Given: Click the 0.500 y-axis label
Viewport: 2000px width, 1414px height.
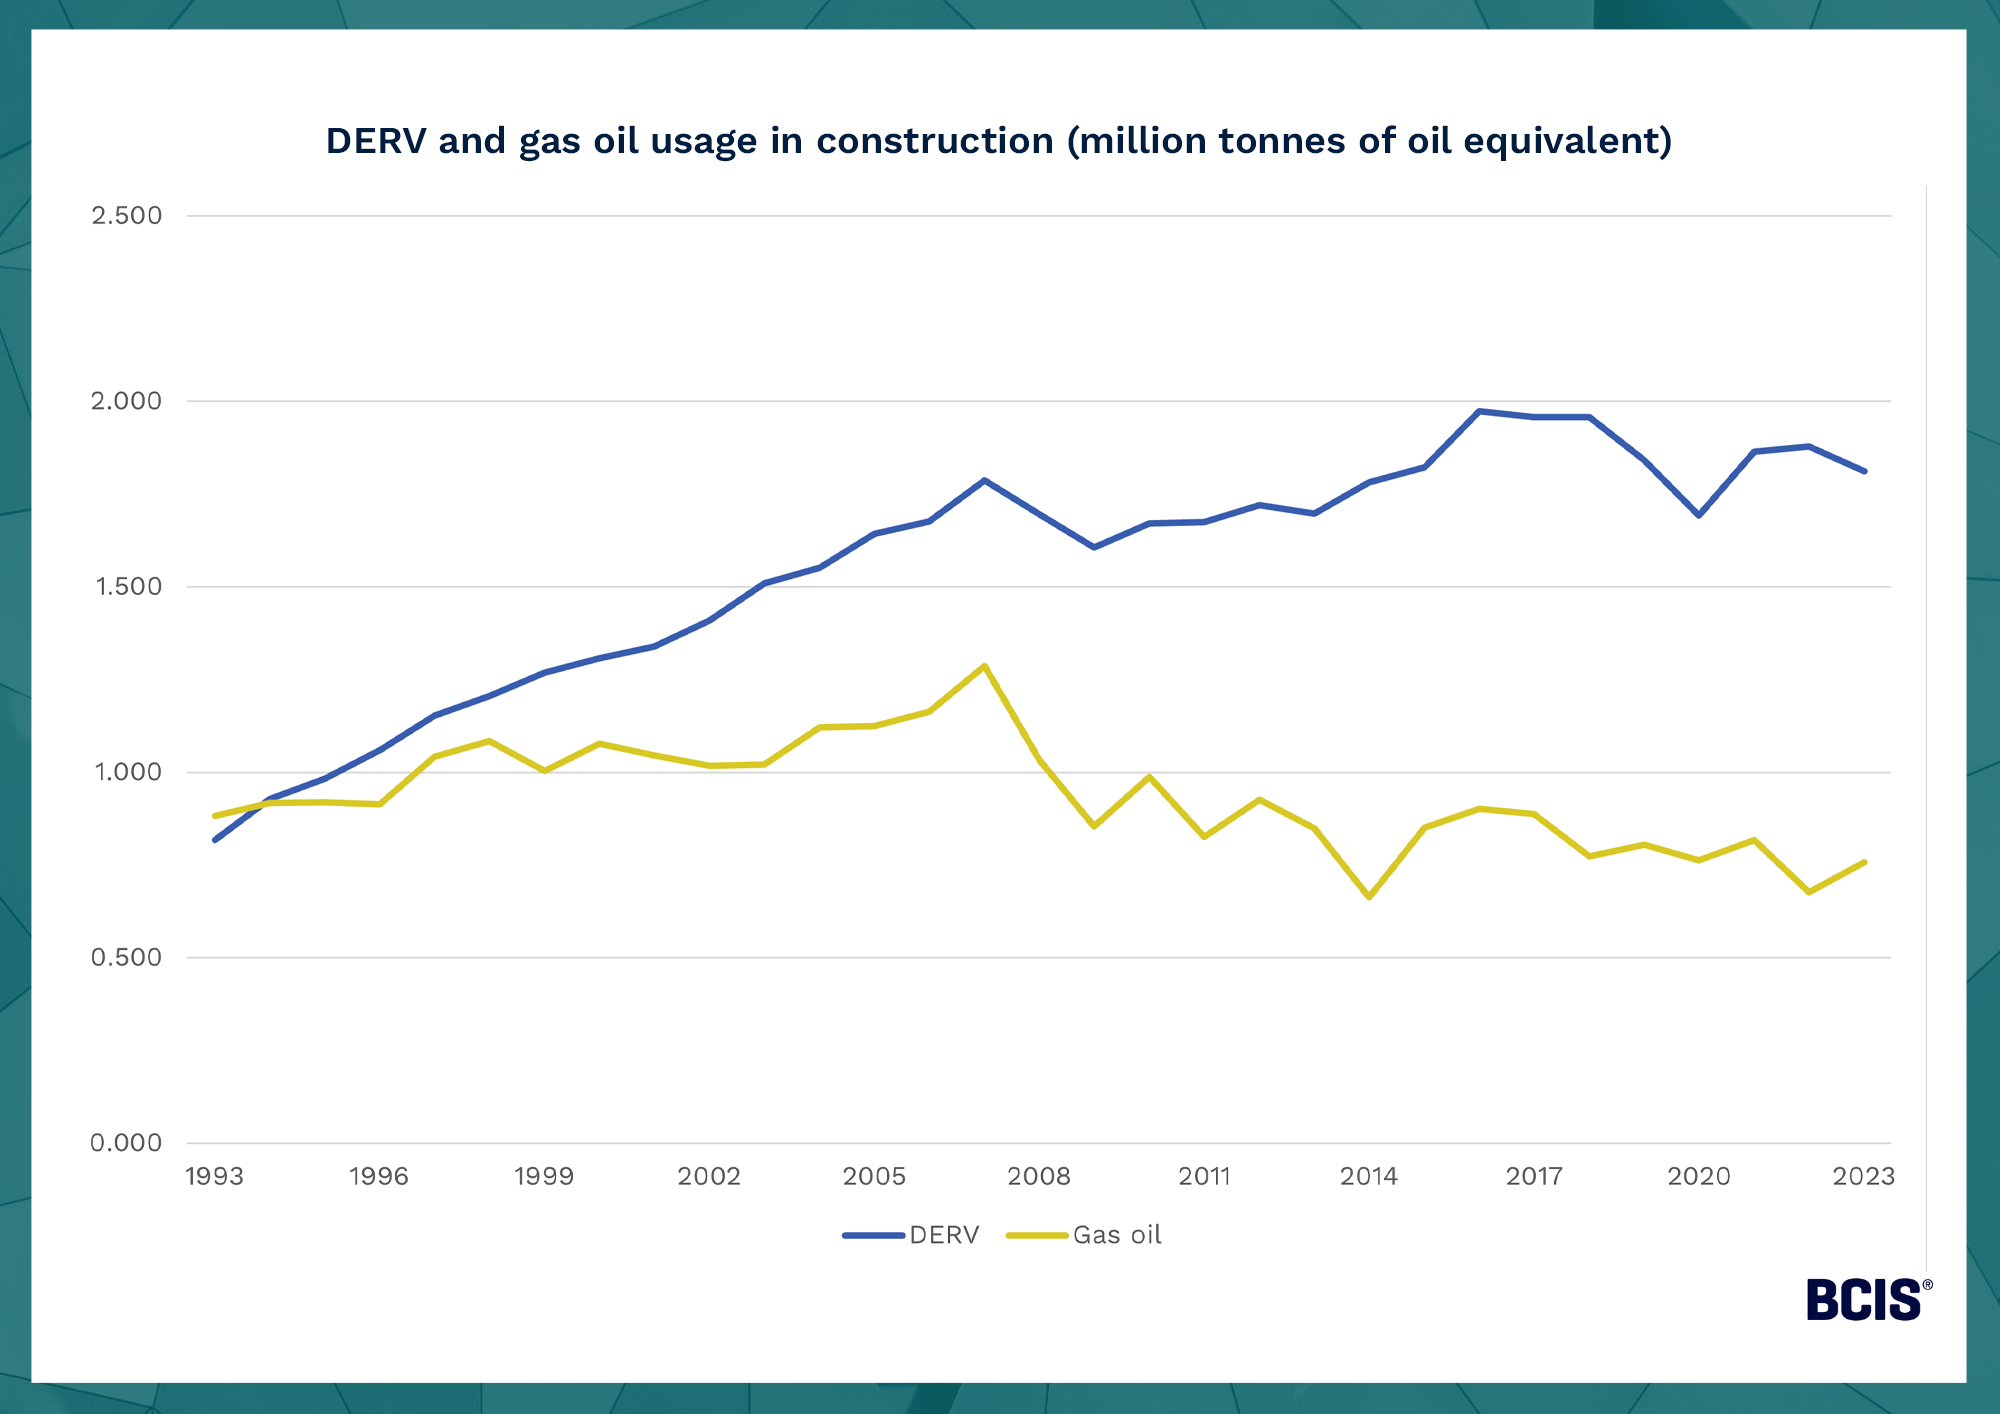Looking at the screenshot, I should click(x=126, y=958).
